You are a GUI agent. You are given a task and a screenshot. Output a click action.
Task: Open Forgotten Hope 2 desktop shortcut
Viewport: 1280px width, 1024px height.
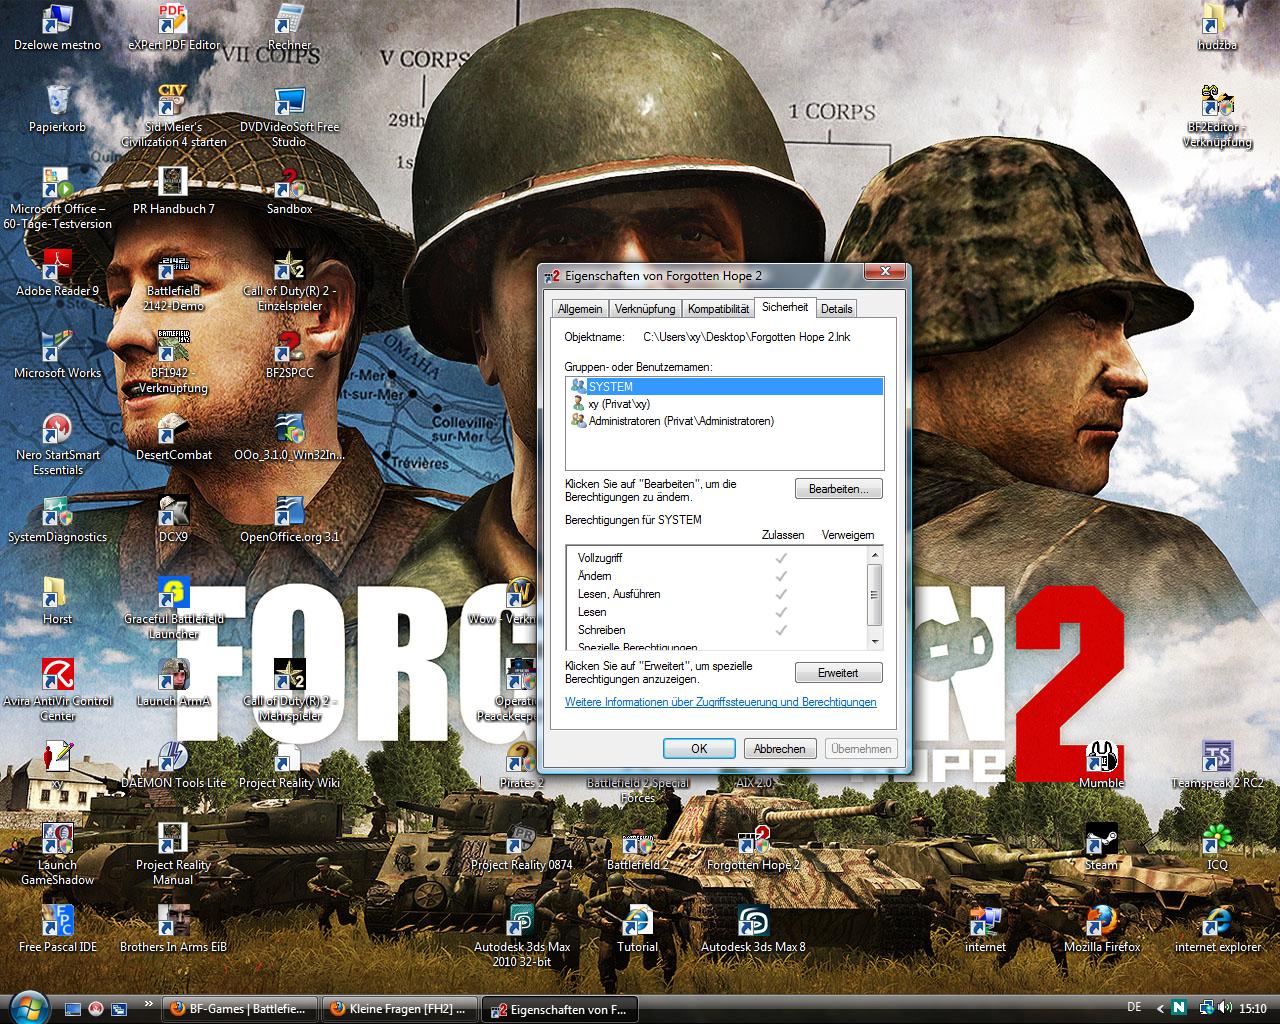pyautogui.click(x=753, y=847)
